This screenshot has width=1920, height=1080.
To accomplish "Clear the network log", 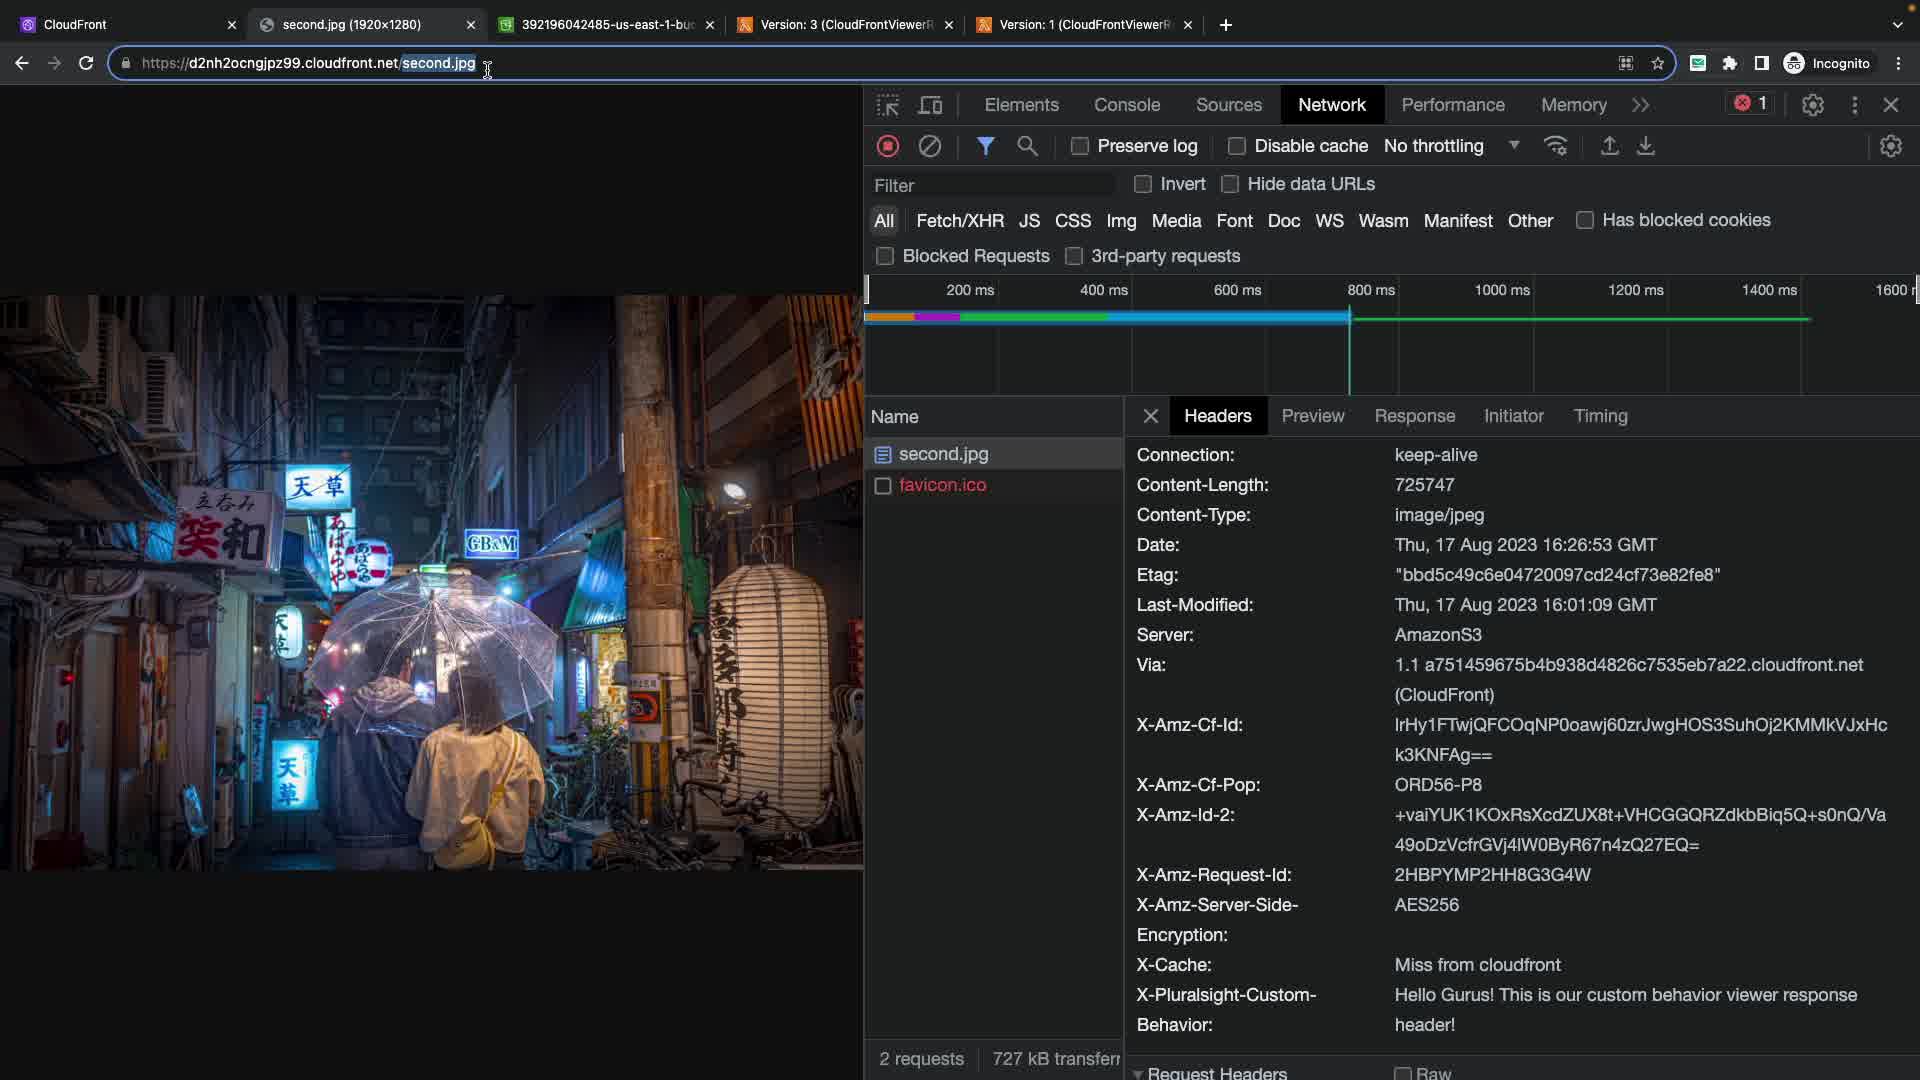I will click(929, 146).
